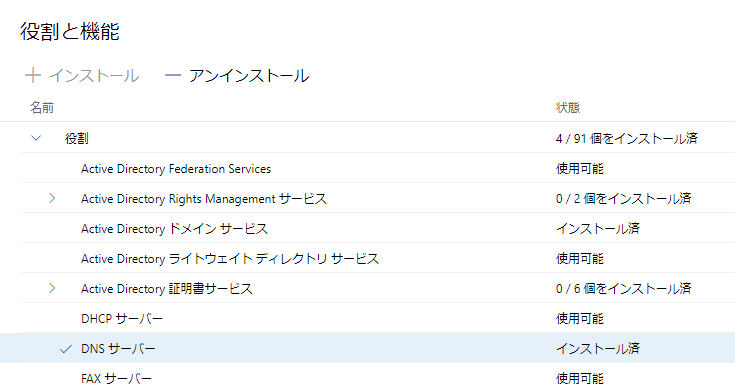Screen dimensions: 735x390
Task: Click the アンインストール button label
Action: [x=249, y=75]
